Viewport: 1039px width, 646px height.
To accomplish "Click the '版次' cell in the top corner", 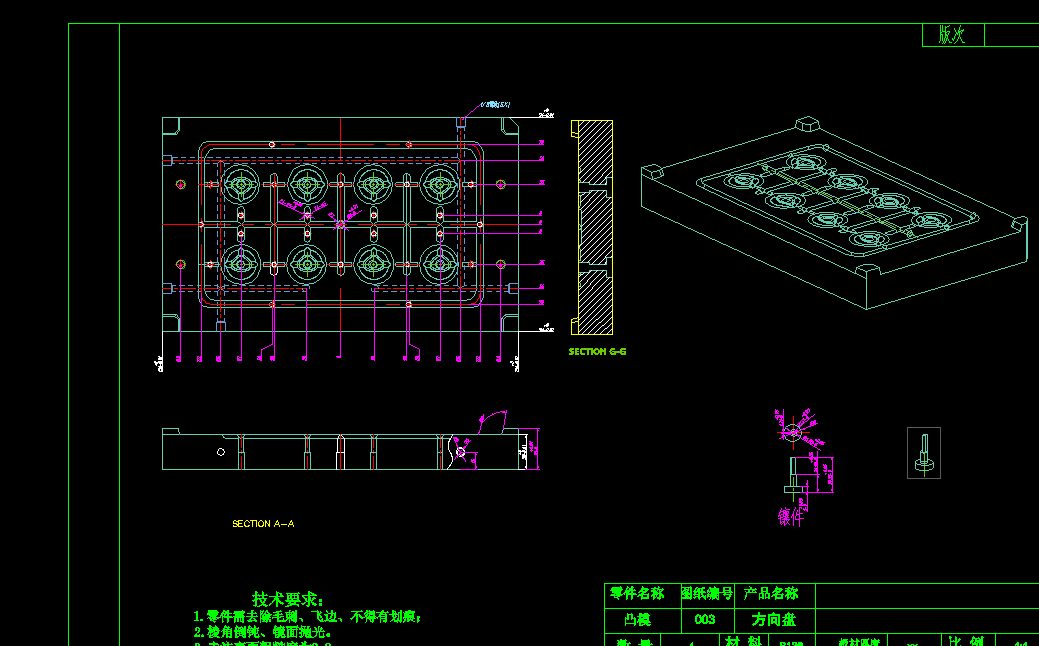I will (953, 35).
